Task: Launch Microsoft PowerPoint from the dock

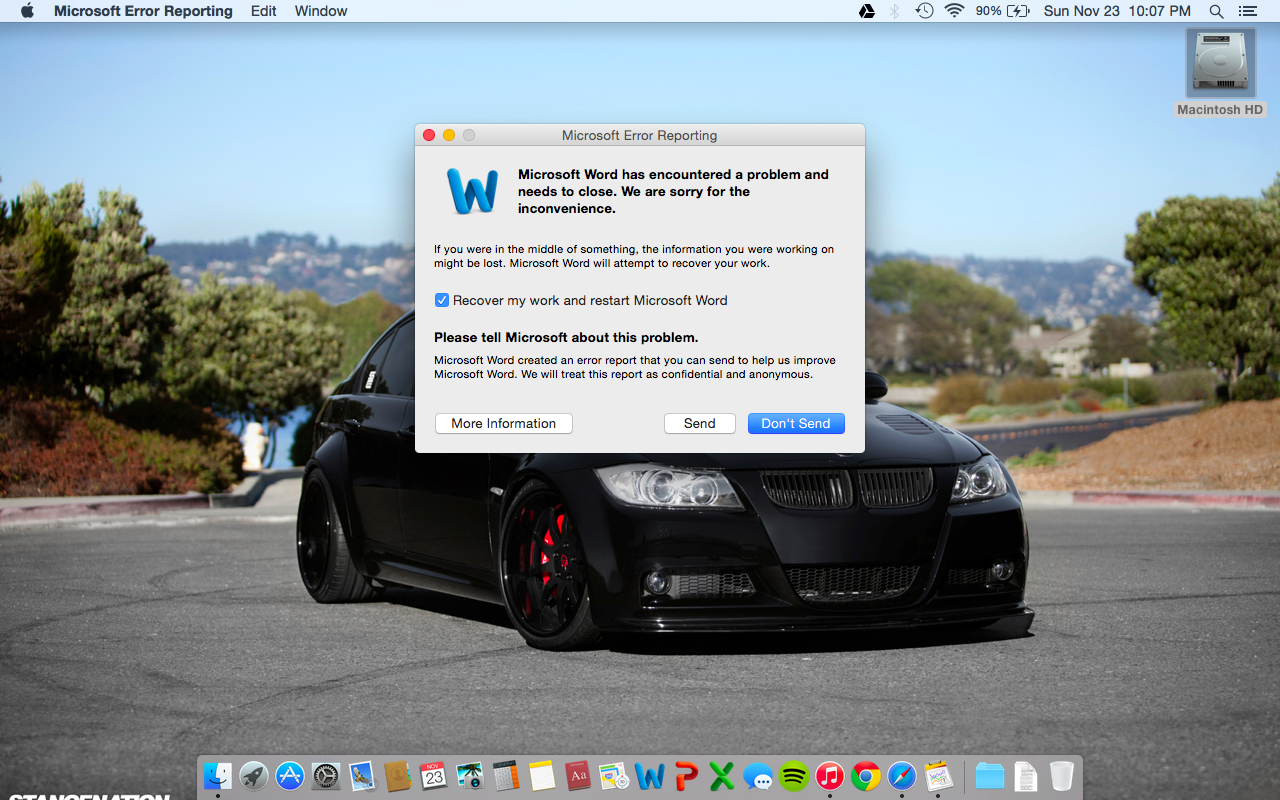Action: (x=686, y=775)
